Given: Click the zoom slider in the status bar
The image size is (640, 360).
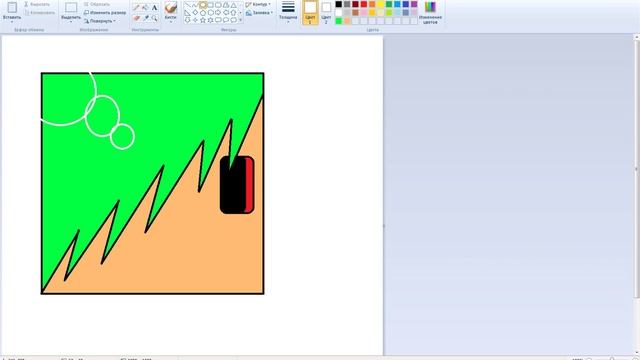Looking at the screenshot, I should 611,358.
